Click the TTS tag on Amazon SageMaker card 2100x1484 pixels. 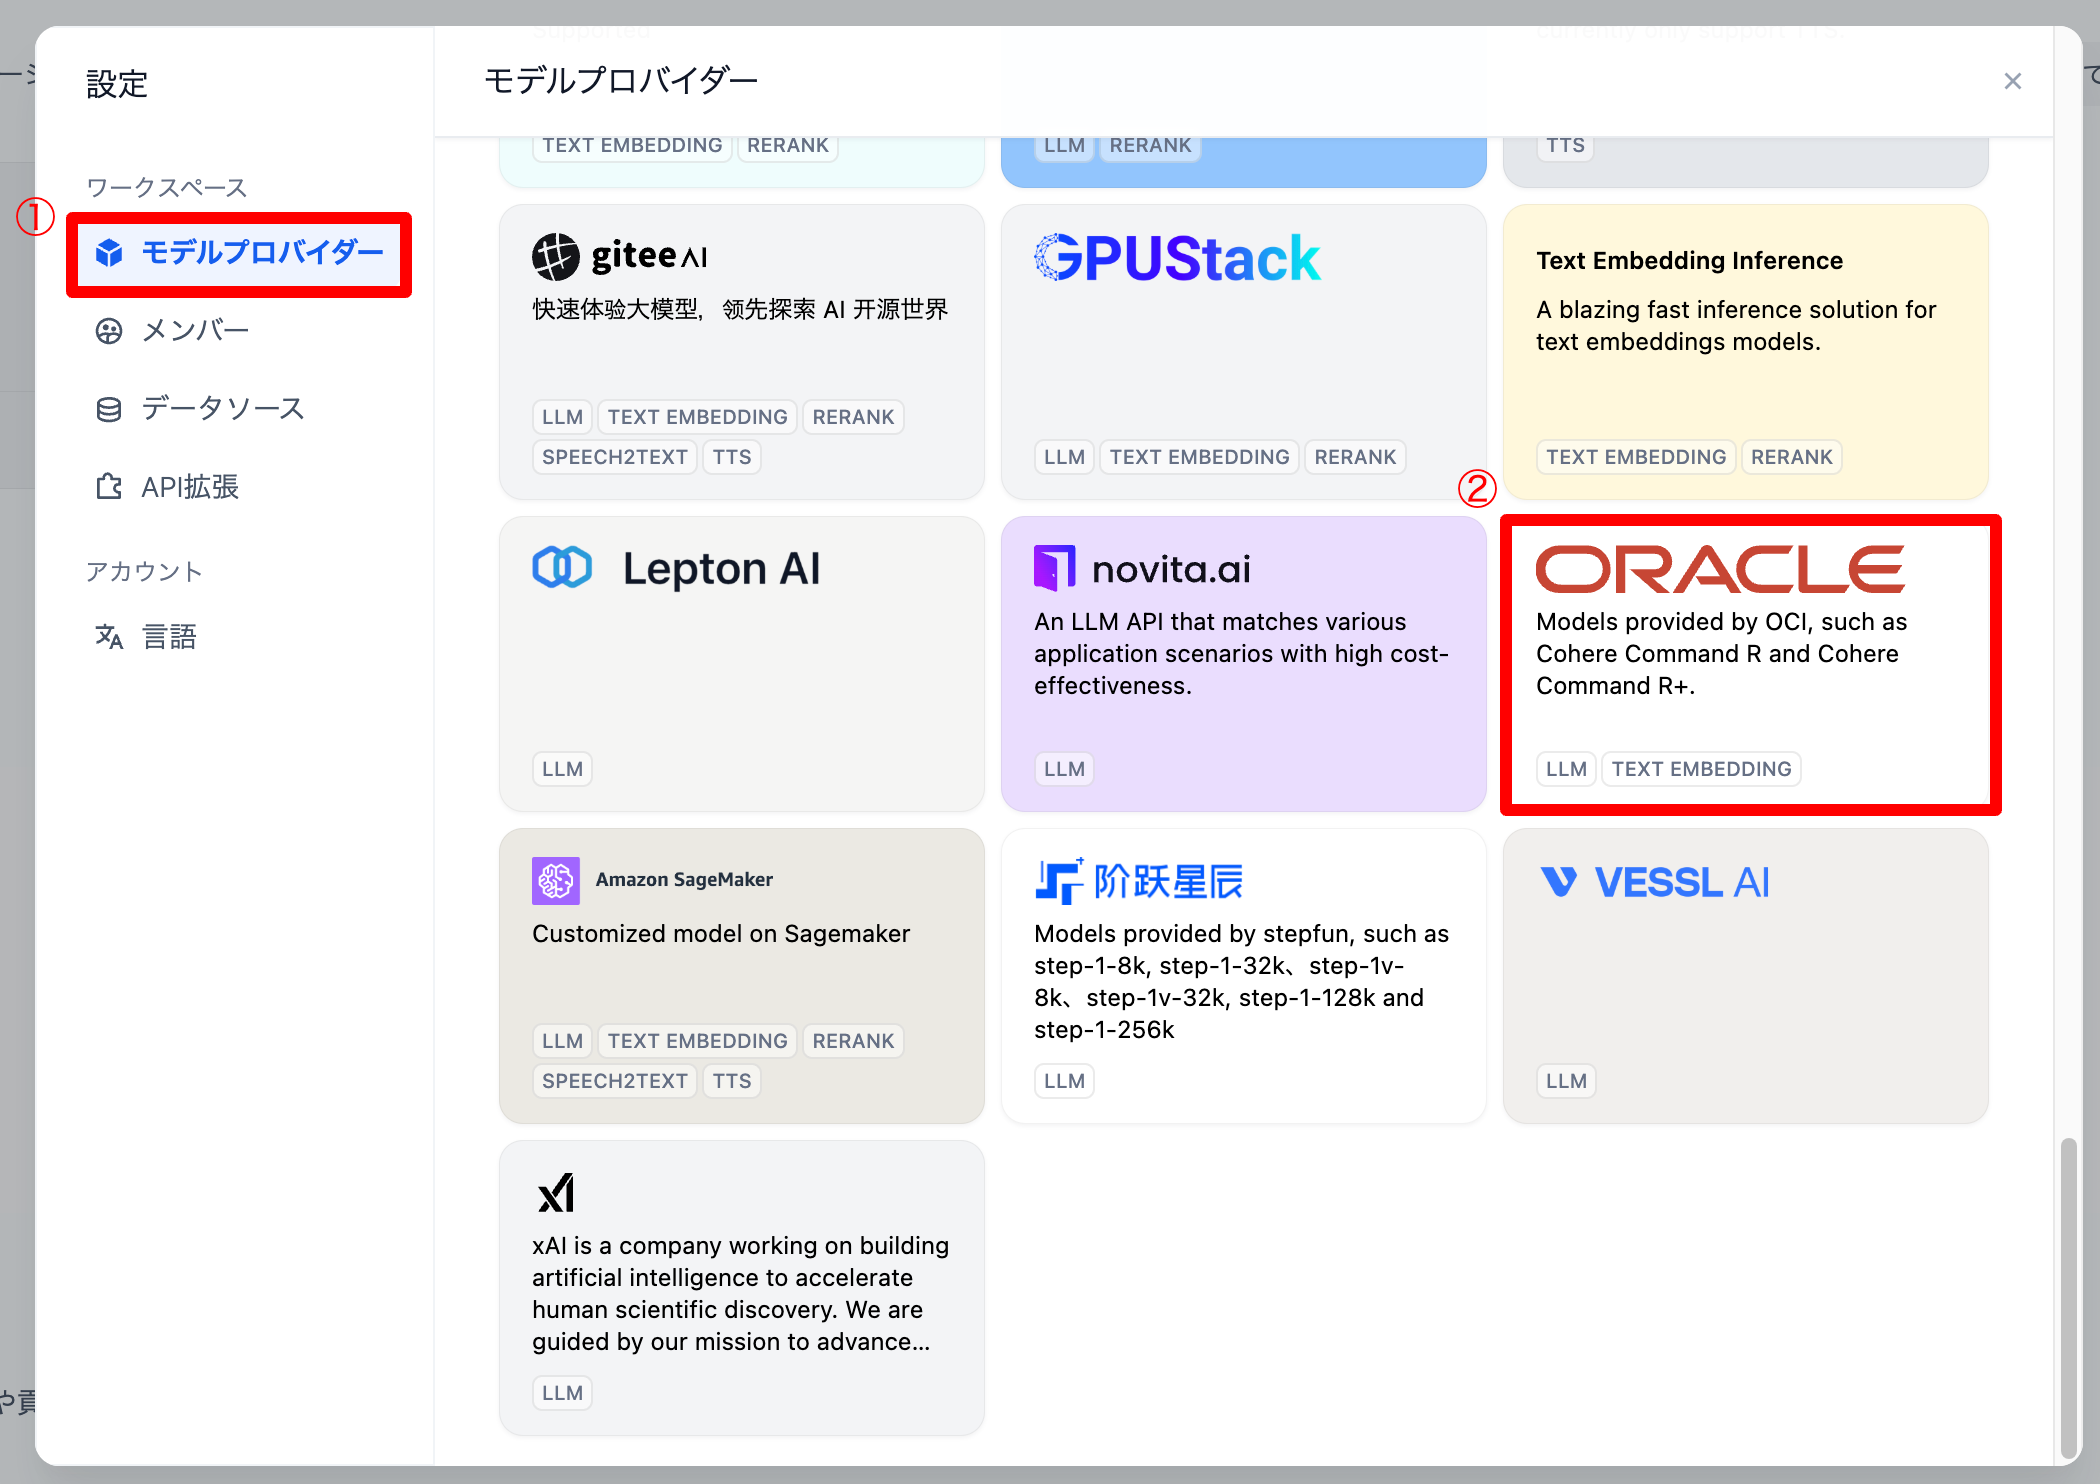coord(731,1080)
